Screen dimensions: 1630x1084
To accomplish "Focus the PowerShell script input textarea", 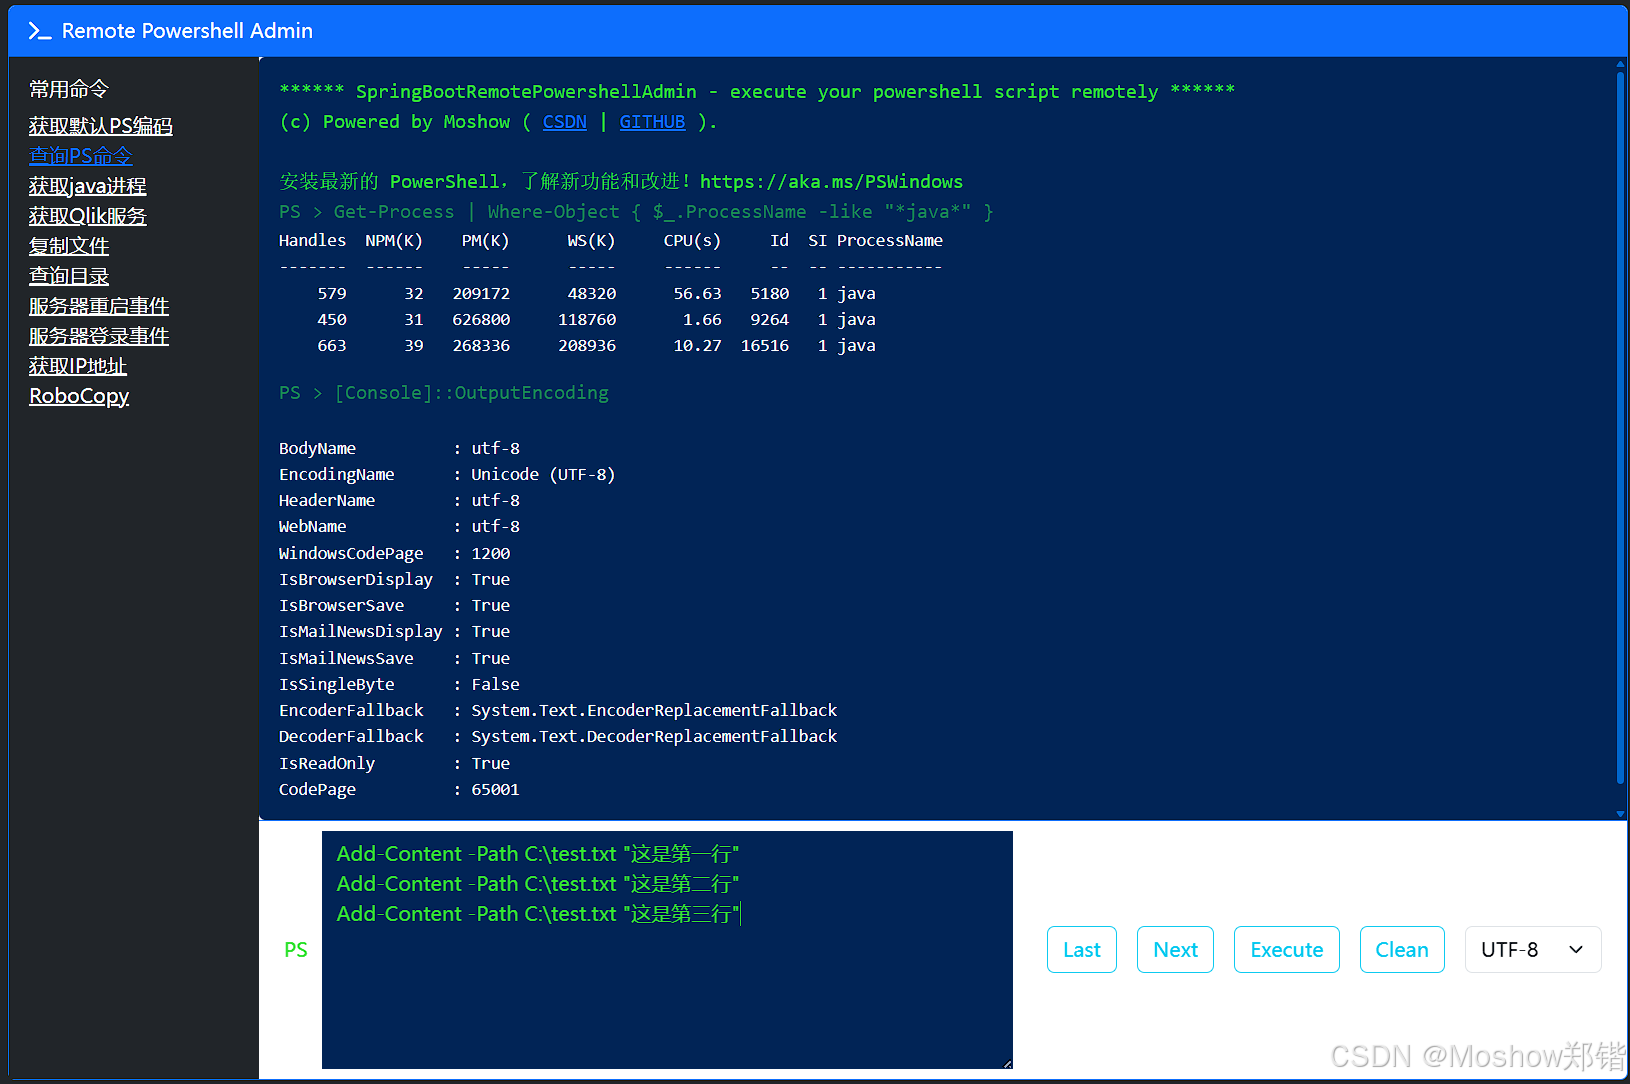I will (x=667, y=950).
